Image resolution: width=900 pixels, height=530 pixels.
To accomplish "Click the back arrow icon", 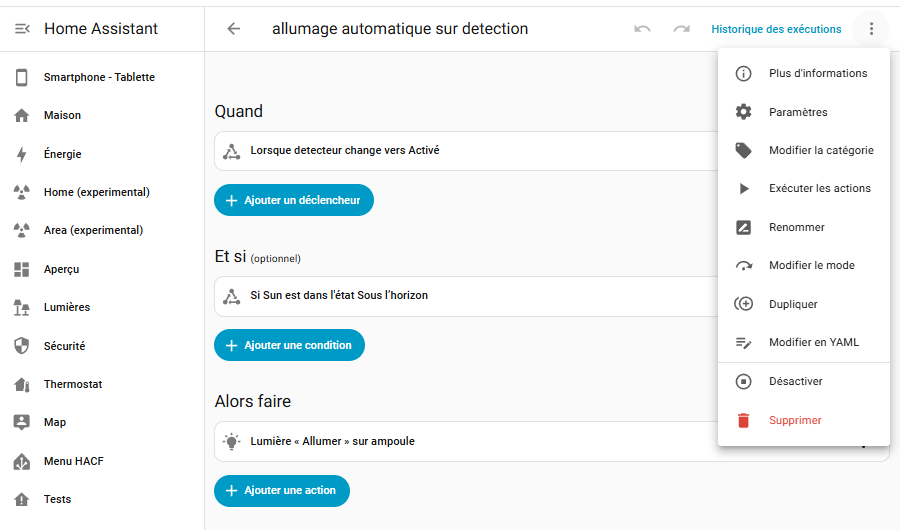I will point(234,29).
